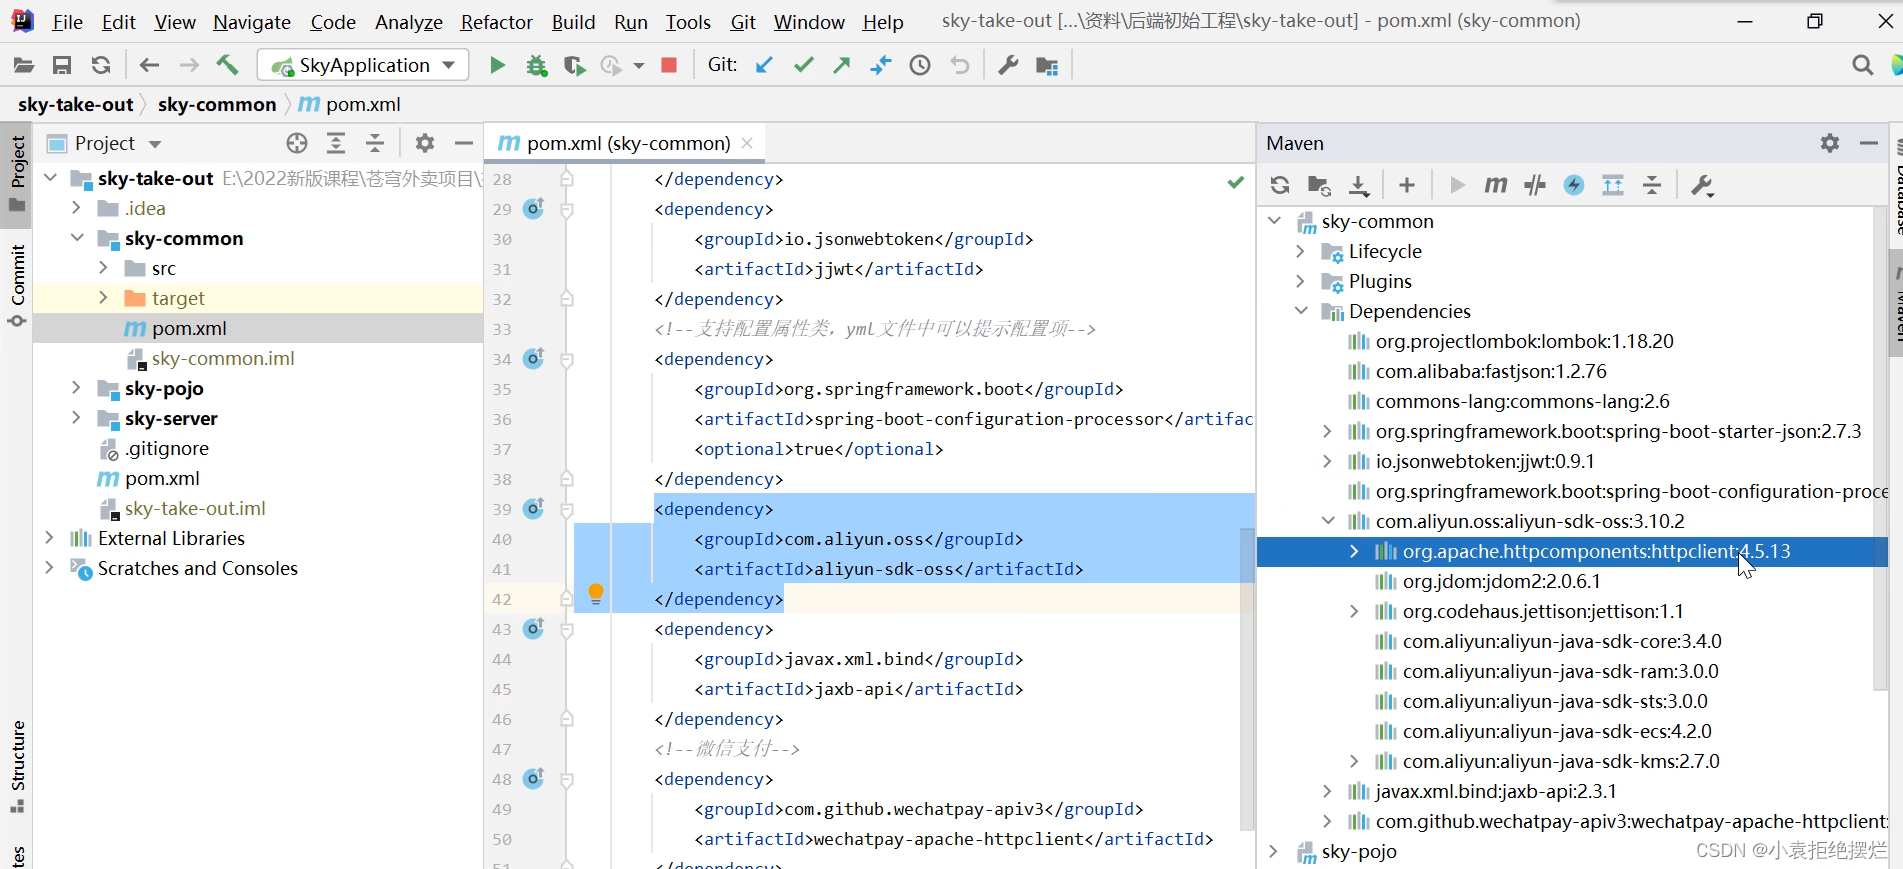Expand Maven Lifecycle node
Viewport: 1903px width, 869px height.
(x=1301, y=251)
